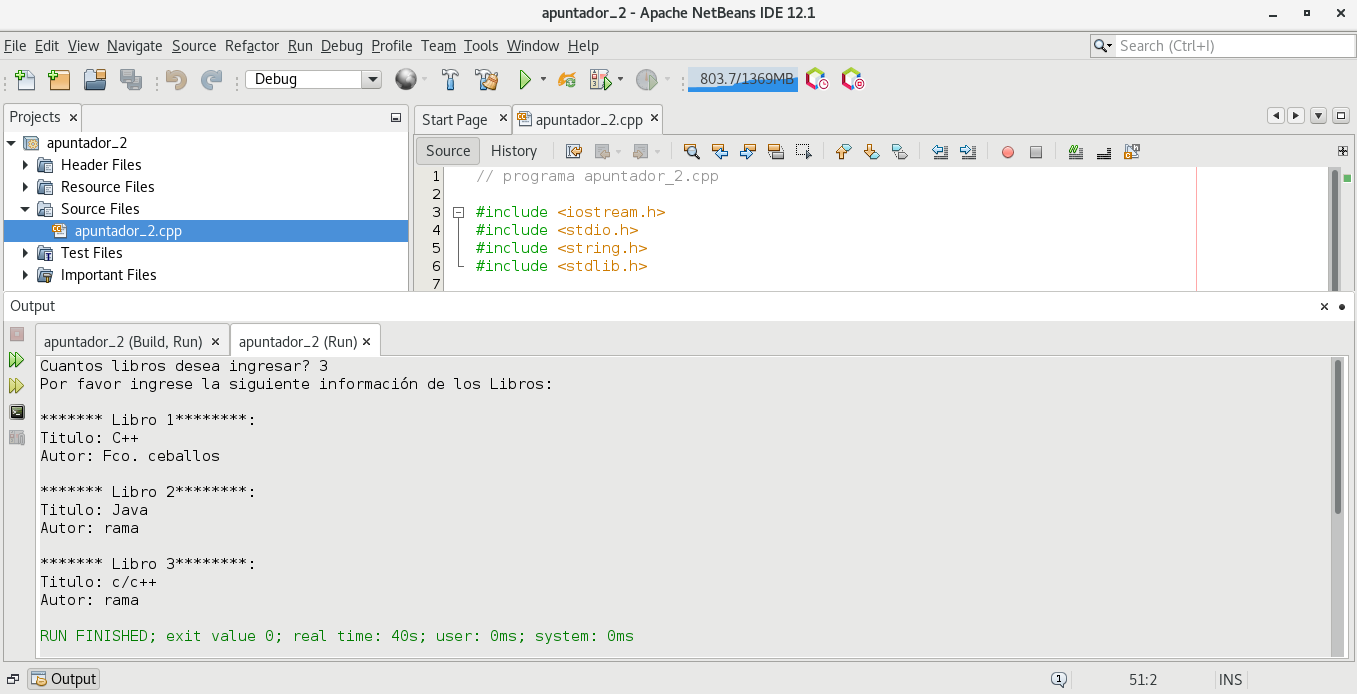
Task: Expand the Header Files tree node
Action: point(26,165)
